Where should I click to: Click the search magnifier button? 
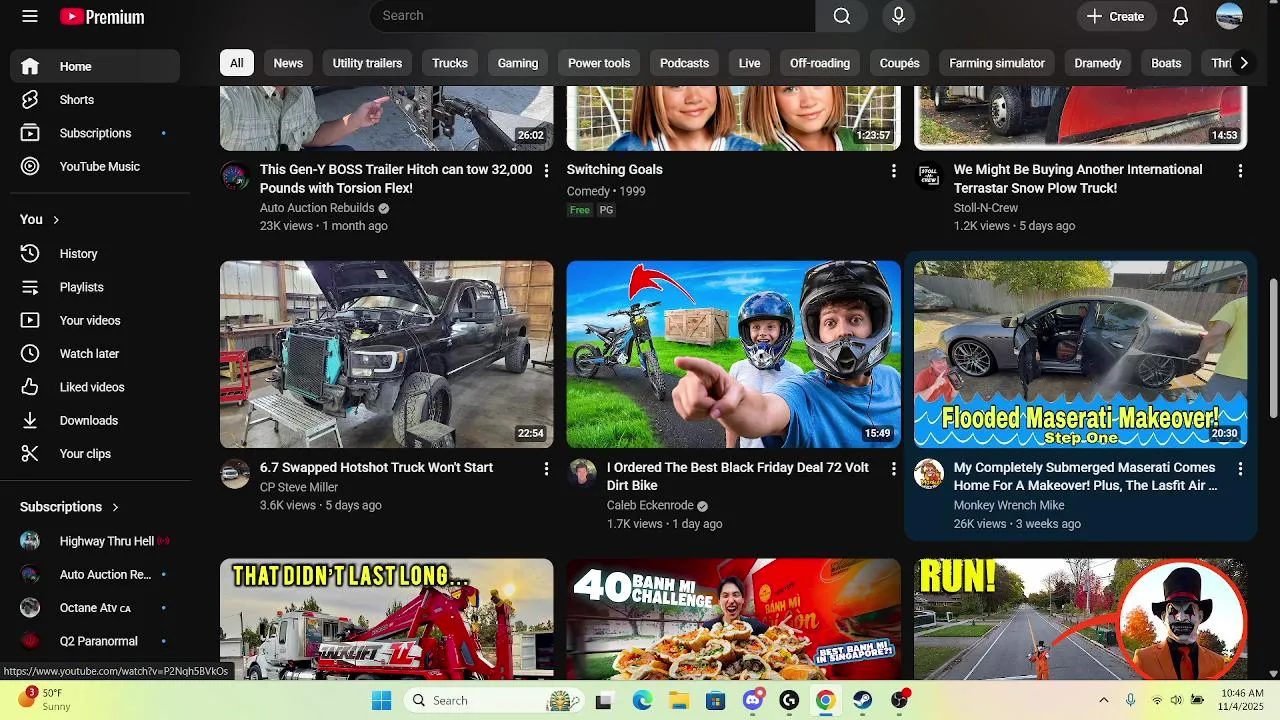(842, 16)
